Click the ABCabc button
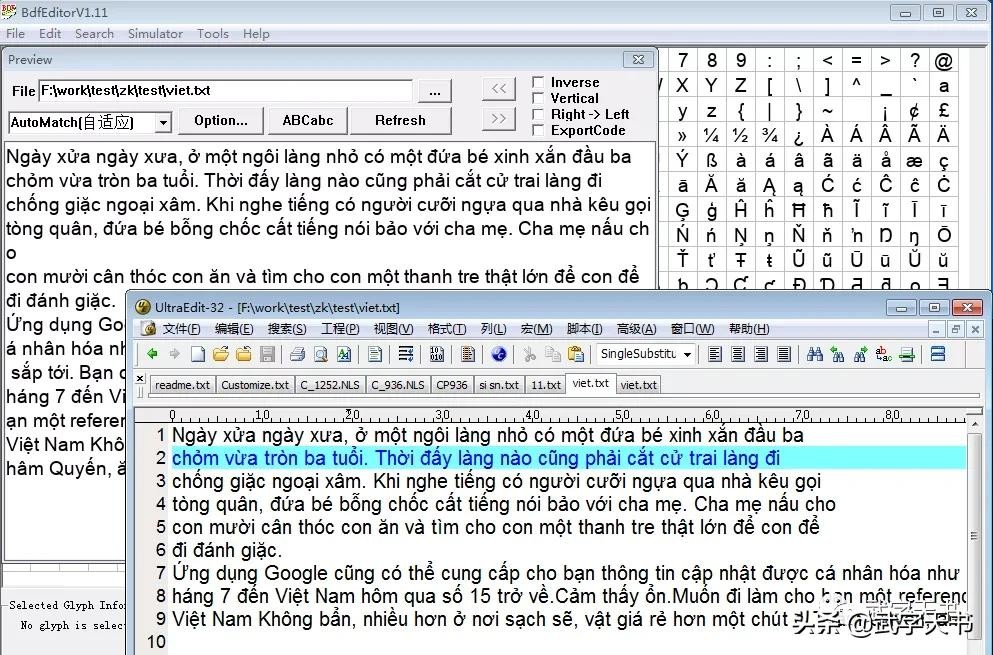 point(308,121)
